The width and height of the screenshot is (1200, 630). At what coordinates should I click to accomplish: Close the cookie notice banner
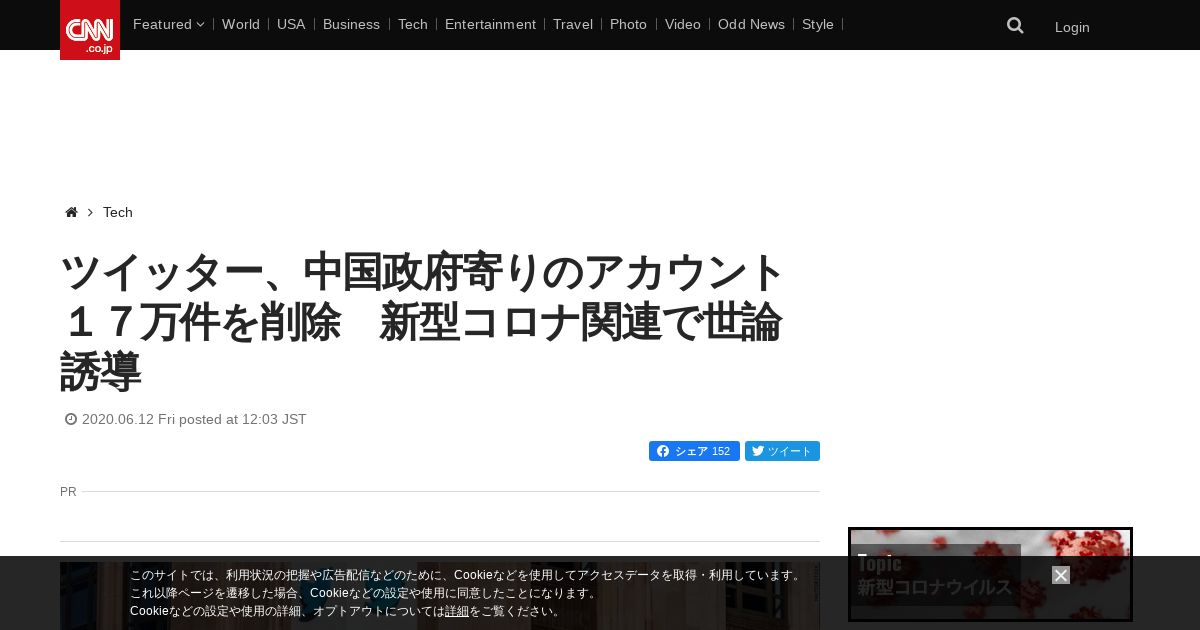pyautogui.click(x=1061, y=575)
